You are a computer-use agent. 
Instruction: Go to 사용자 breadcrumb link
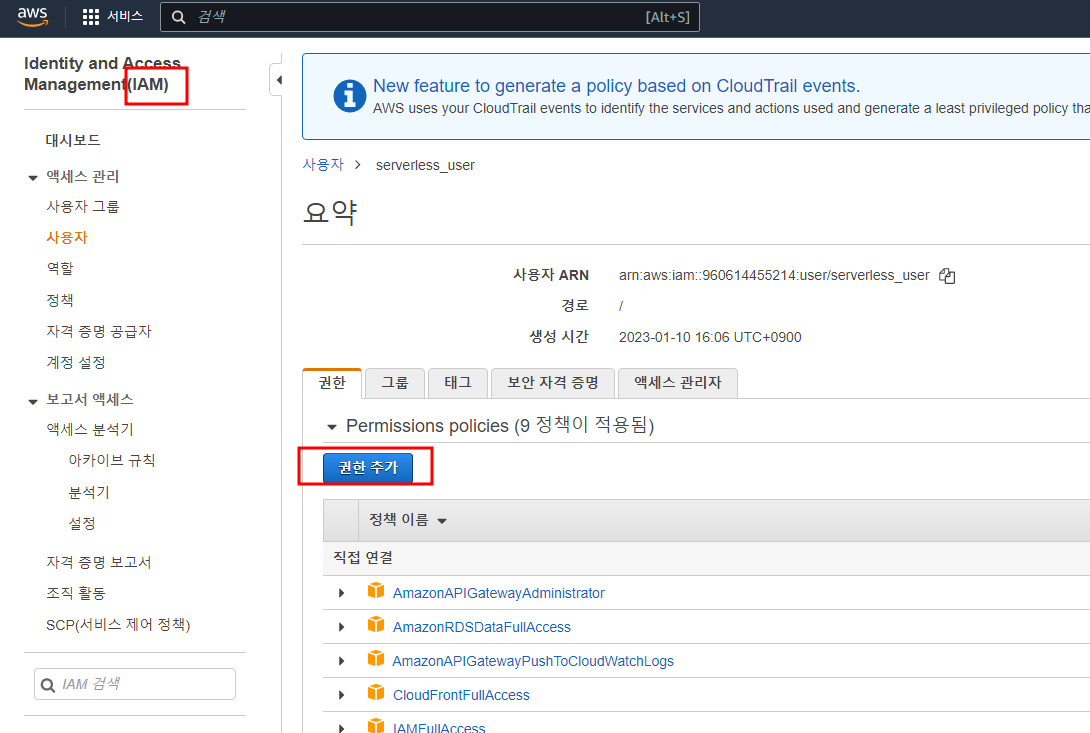point(323,165)
